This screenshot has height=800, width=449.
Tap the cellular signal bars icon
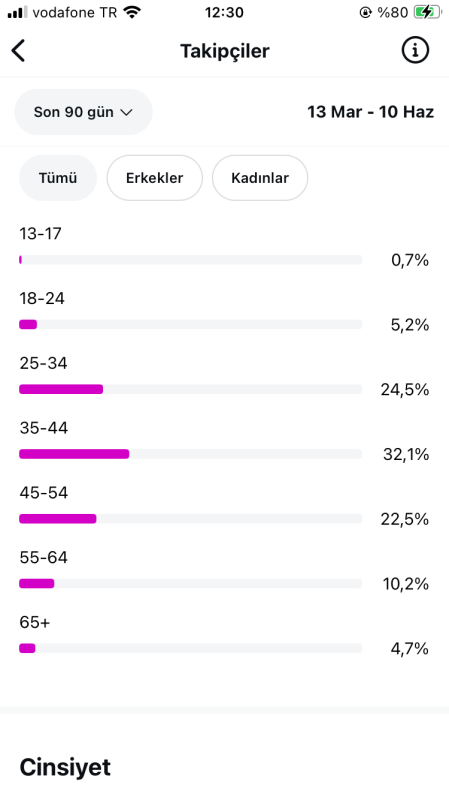tap(17, 12)
